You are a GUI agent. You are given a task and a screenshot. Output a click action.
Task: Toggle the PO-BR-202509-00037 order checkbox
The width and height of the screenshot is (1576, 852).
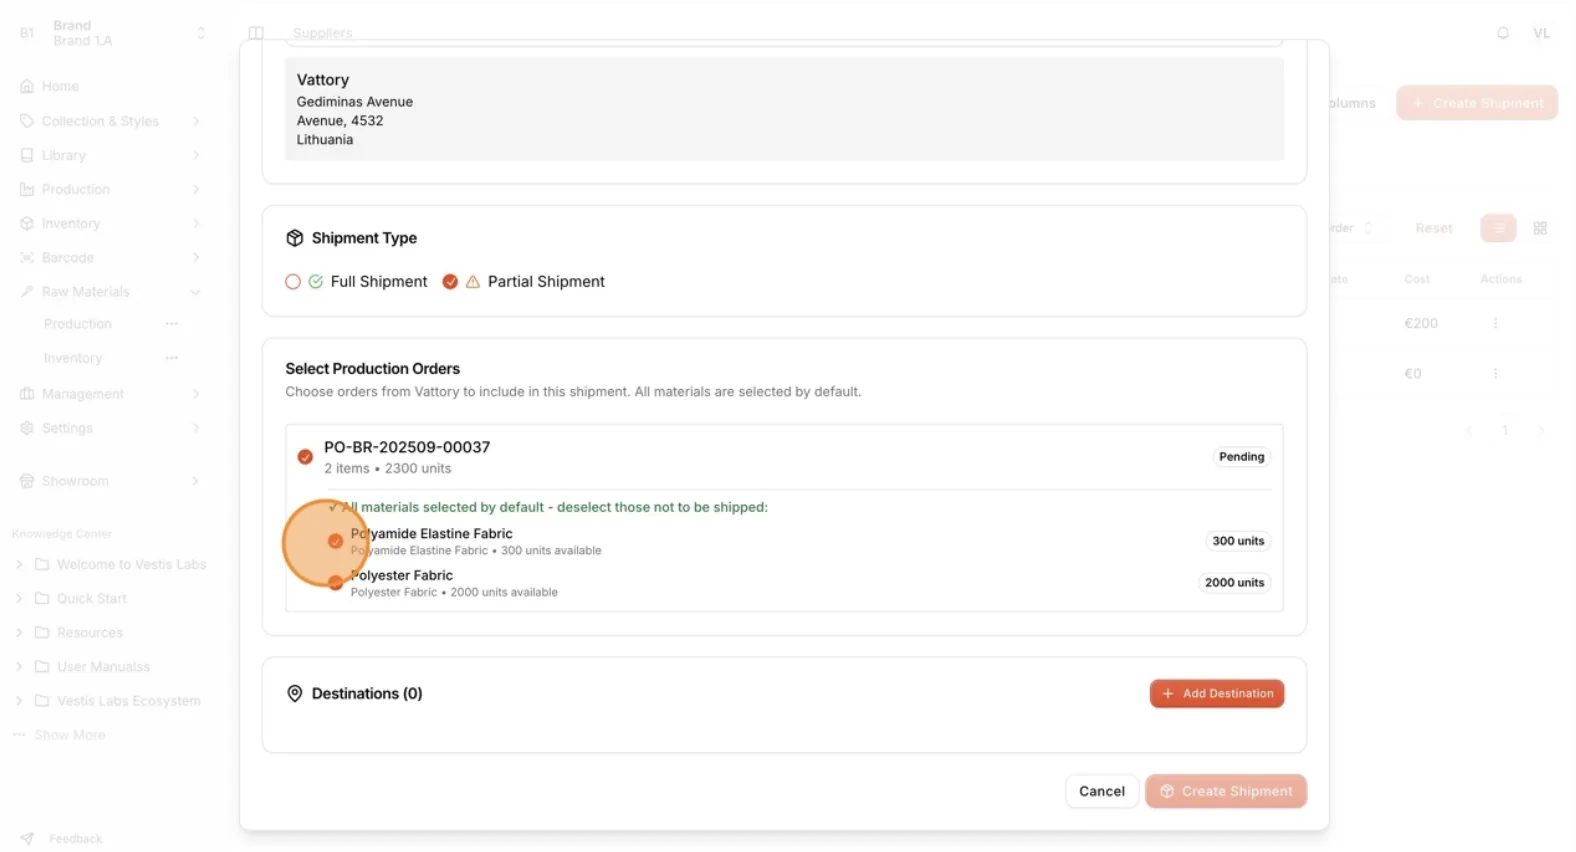click(x=305, y=457)
